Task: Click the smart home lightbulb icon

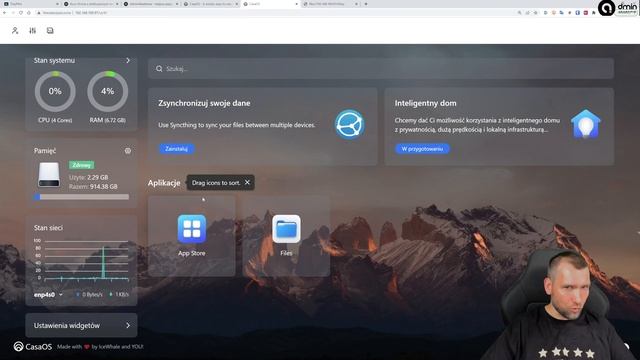Action: point(586,124)
